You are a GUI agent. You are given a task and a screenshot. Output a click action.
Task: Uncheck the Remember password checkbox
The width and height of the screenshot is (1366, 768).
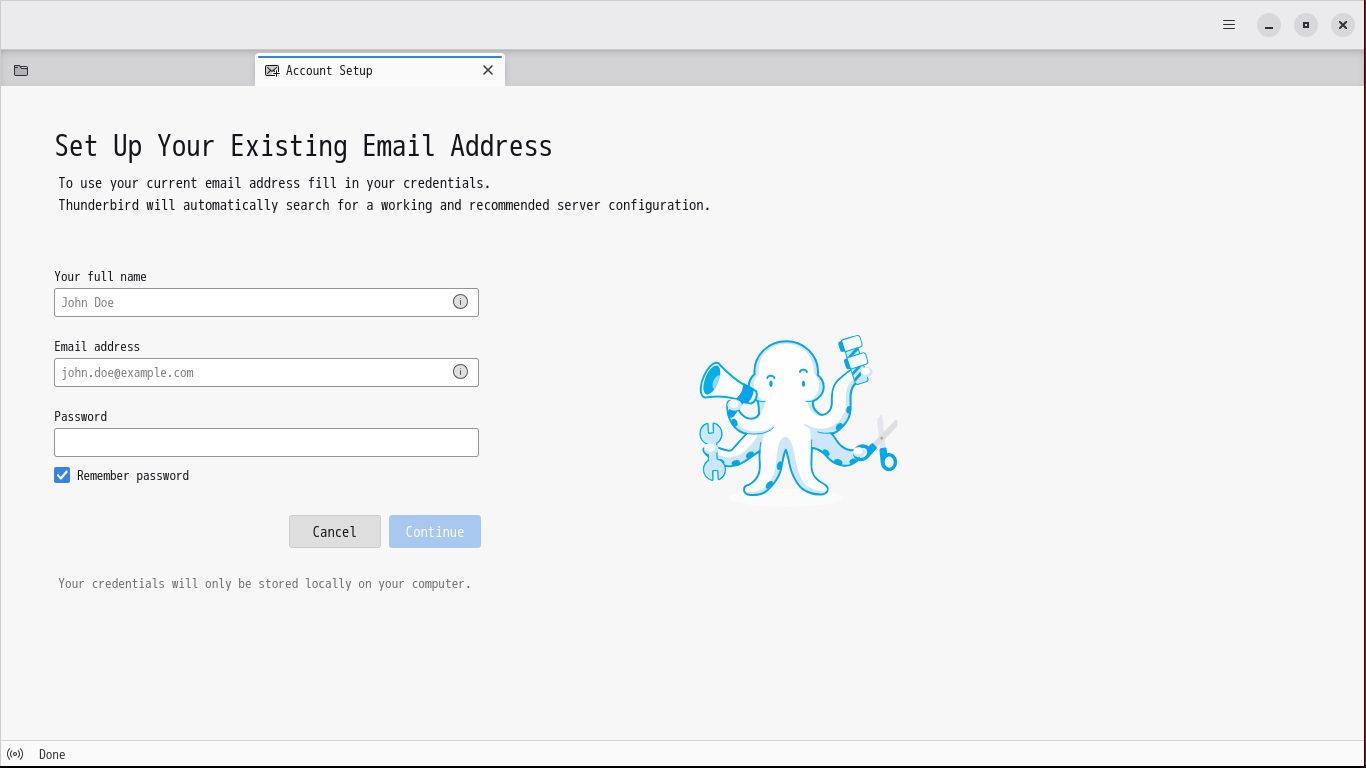[62, 475]
